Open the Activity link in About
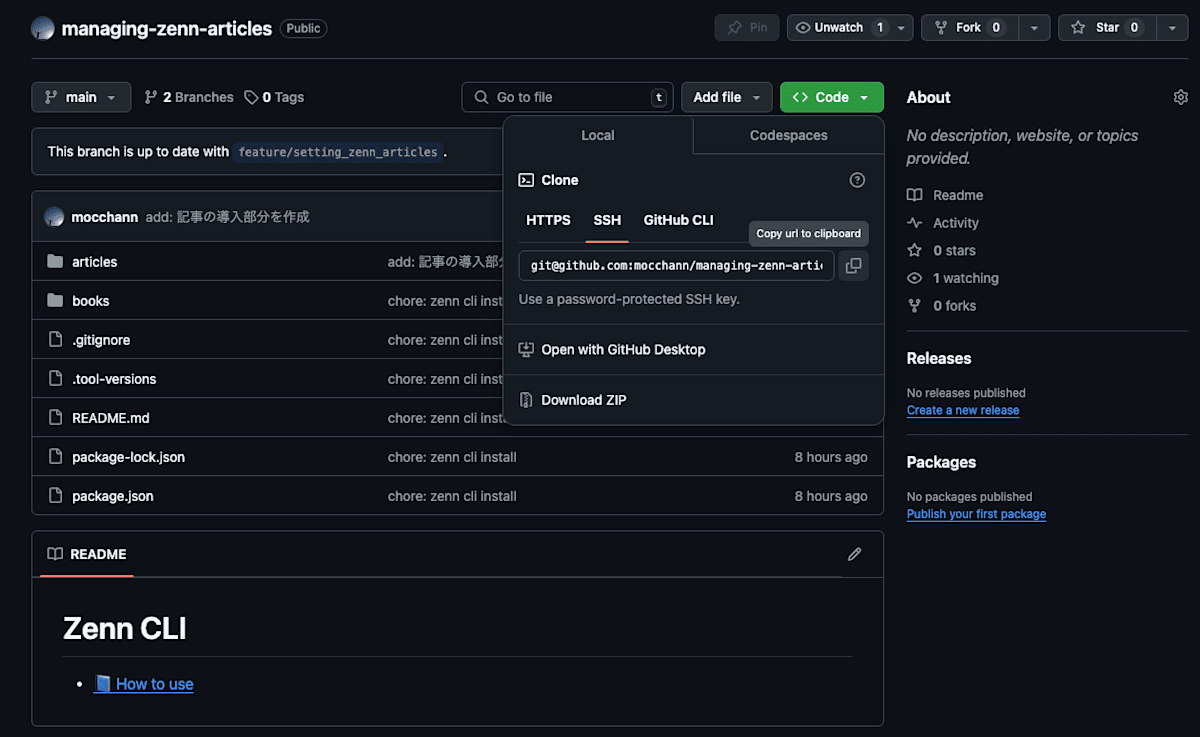The height and width of the screenshot is (737, 1200). [943, 223]
